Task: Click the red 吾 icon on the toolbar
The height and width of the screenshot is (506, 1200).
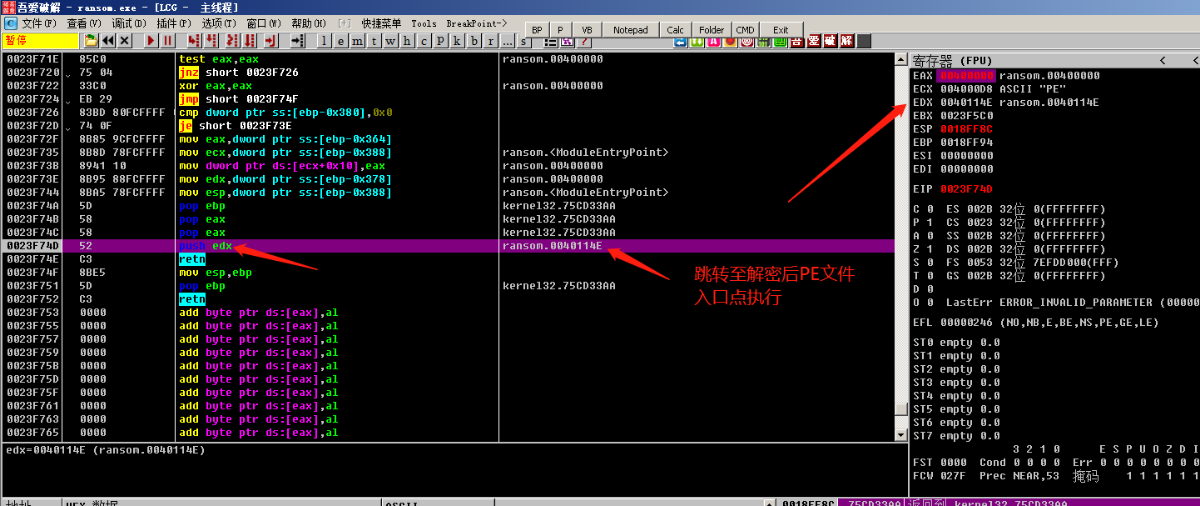Action: (x=796, y=42)
